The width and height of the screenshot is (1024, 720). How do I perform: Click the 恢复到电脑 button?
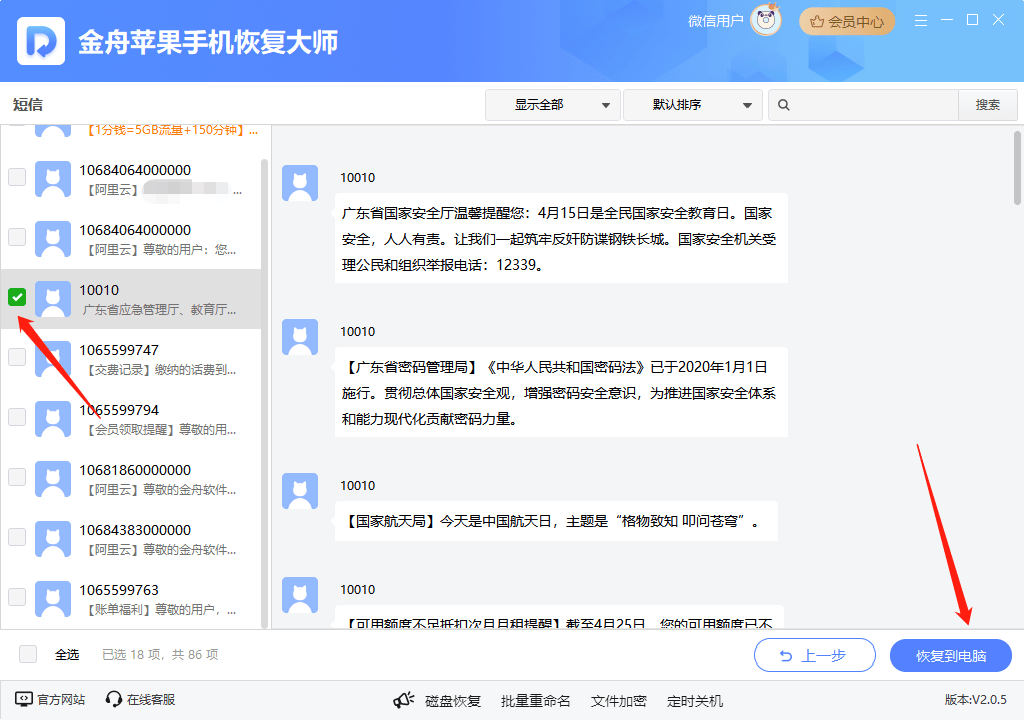click(950, 656)
